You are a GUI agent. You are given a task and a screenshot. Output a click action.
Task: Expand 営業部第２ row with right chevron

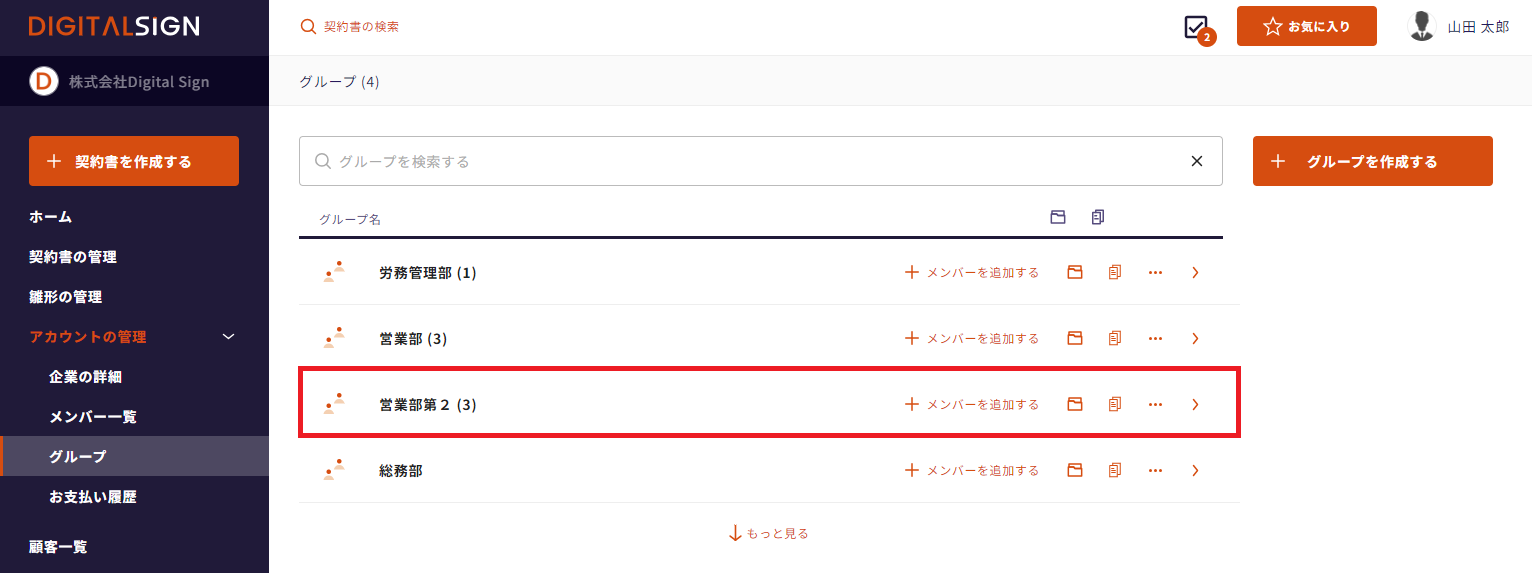pyautogui.click(x=1195, y=404)
